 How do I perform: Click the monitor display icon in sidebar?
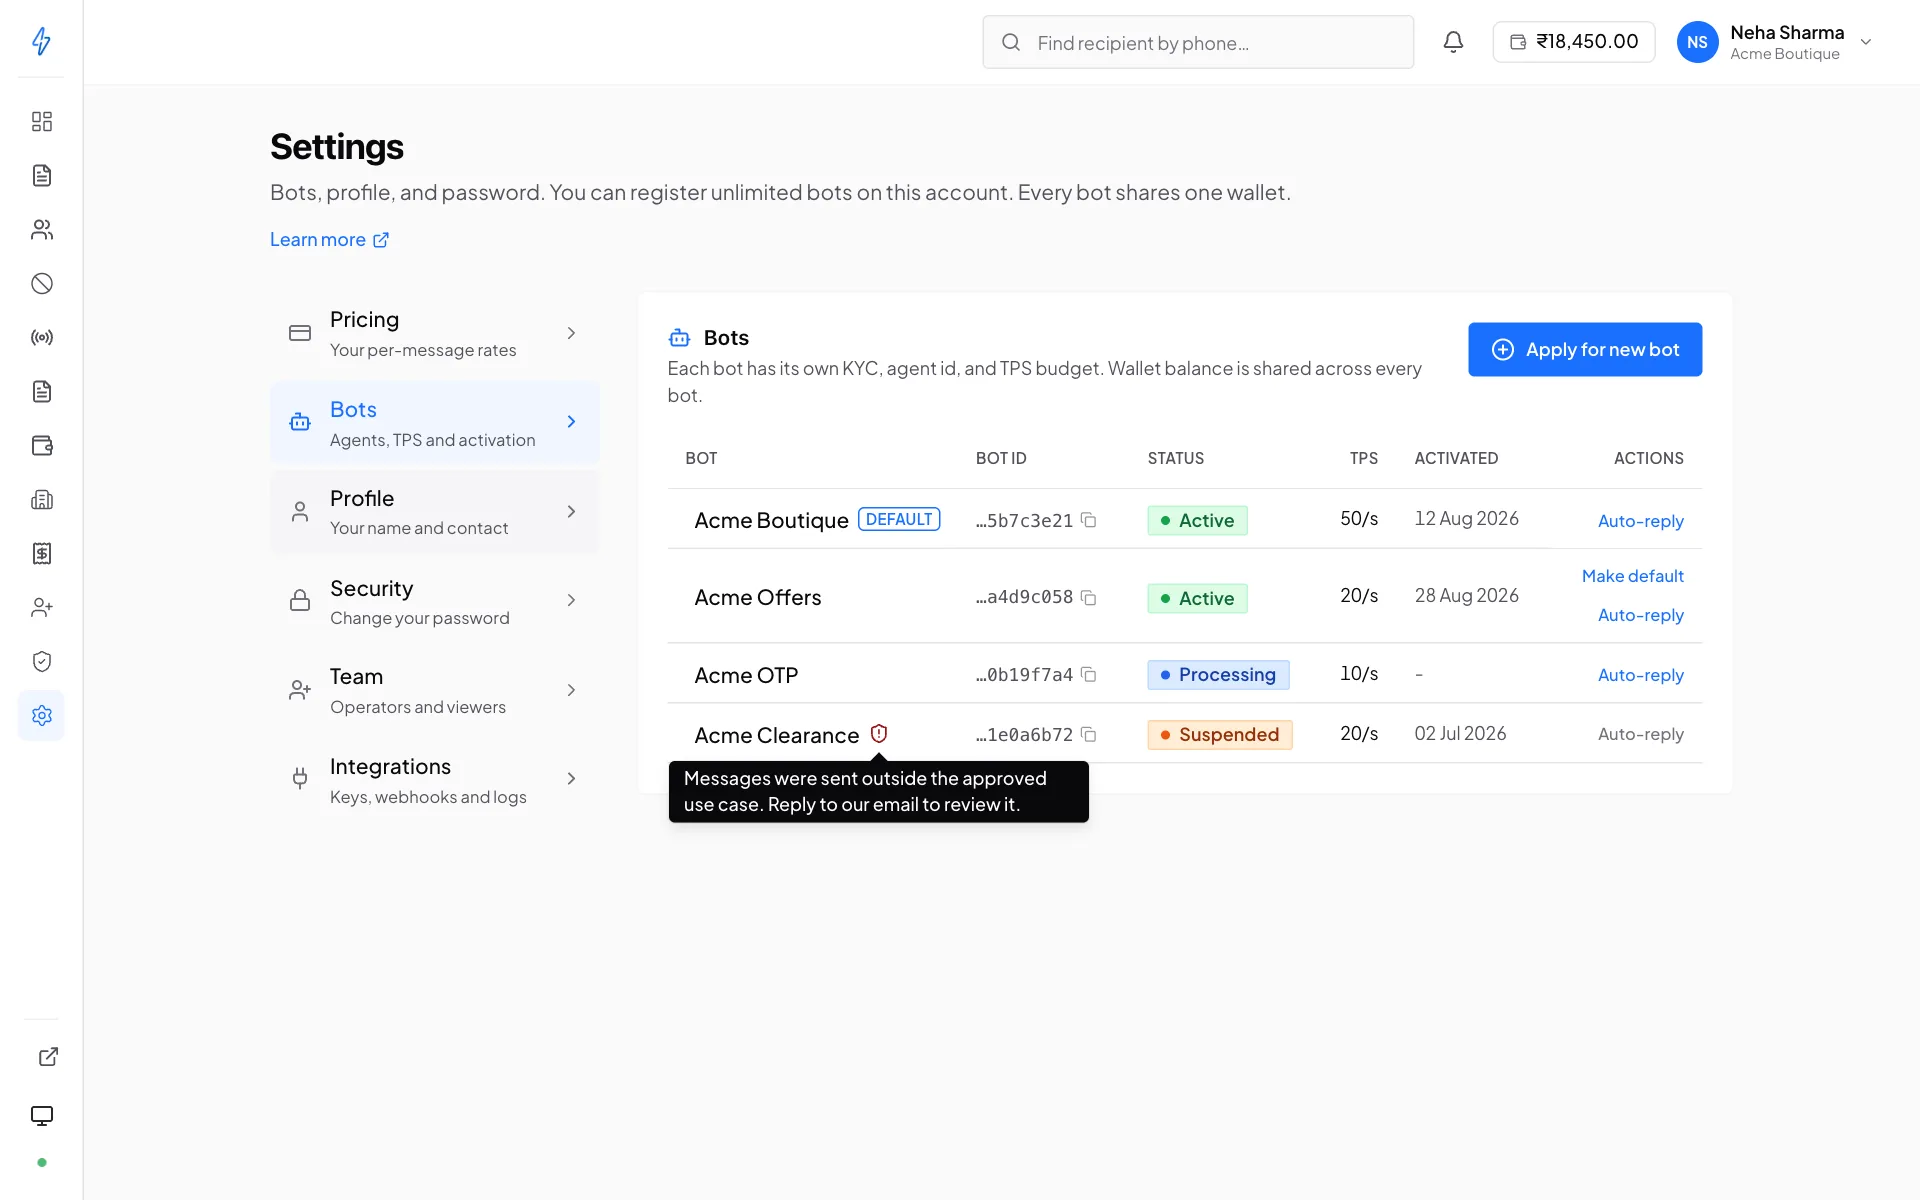coord(41,1115)
